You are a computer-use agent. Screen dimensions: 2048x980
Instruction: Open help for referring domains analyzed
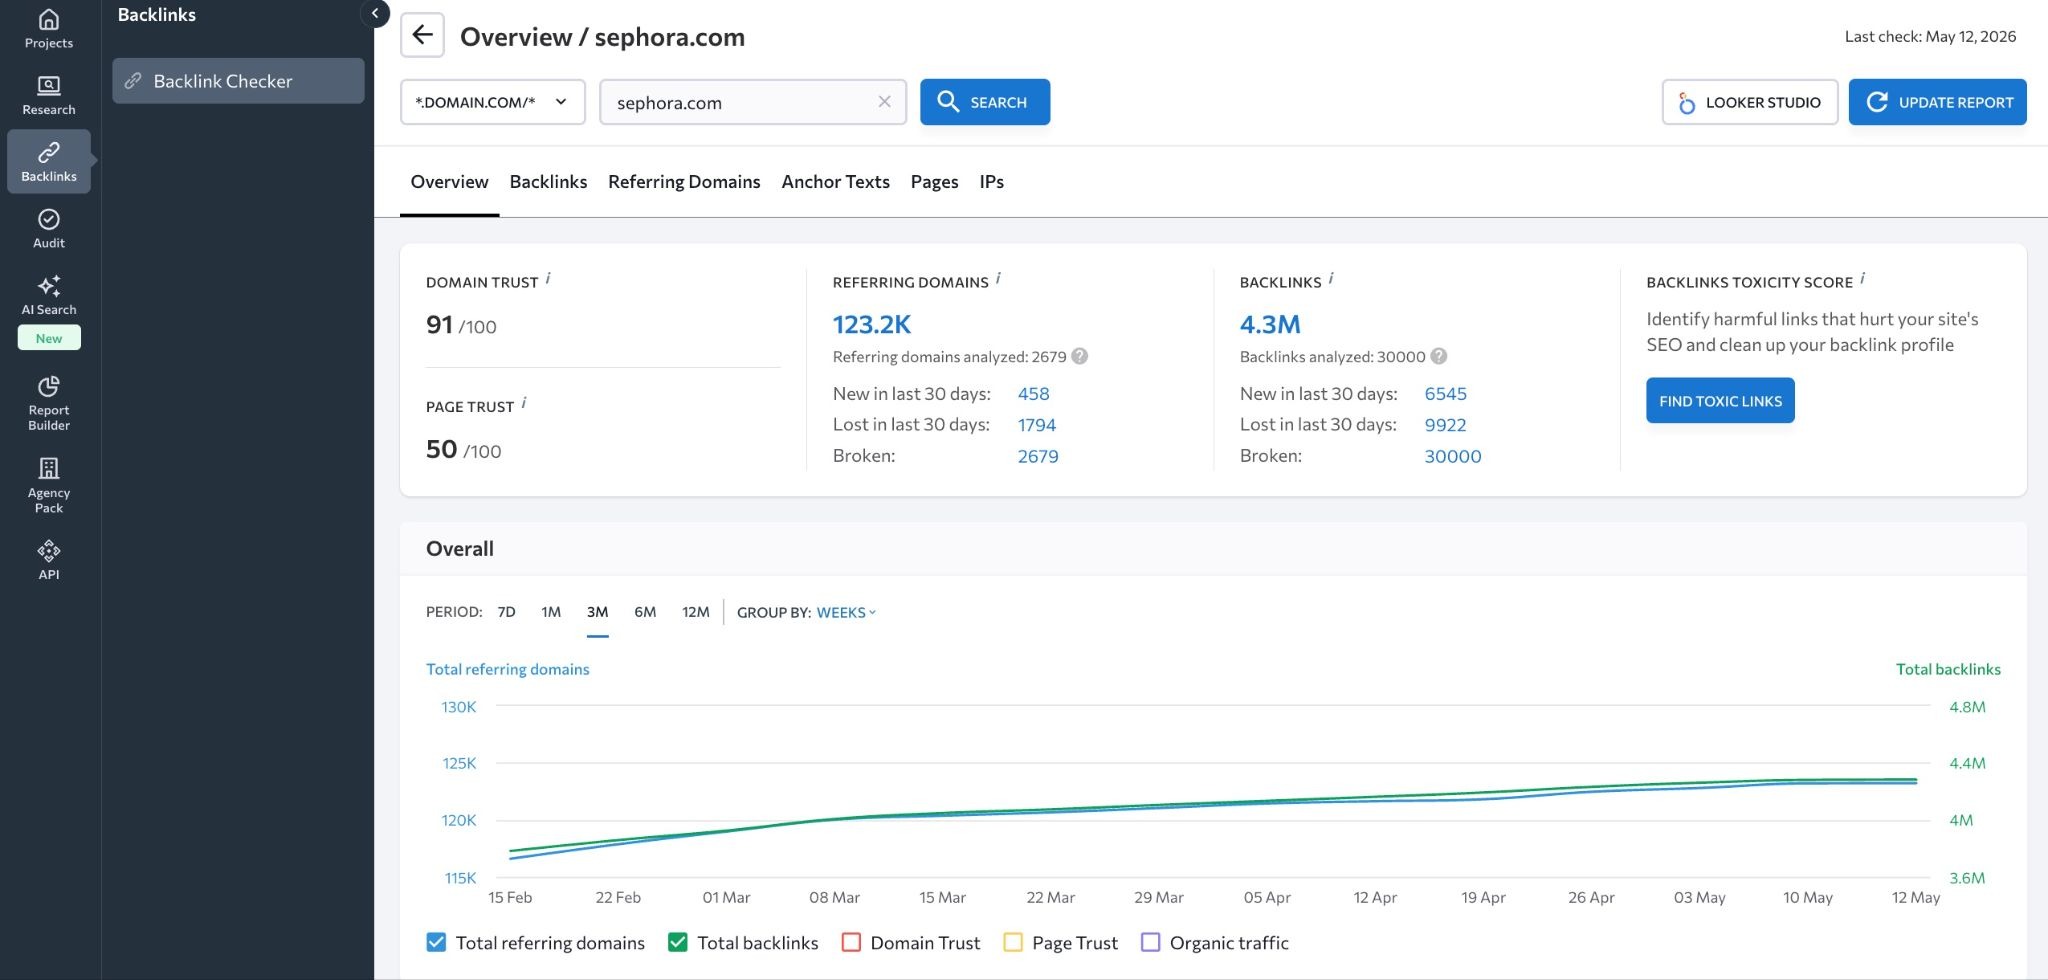tap(1080, 356)
